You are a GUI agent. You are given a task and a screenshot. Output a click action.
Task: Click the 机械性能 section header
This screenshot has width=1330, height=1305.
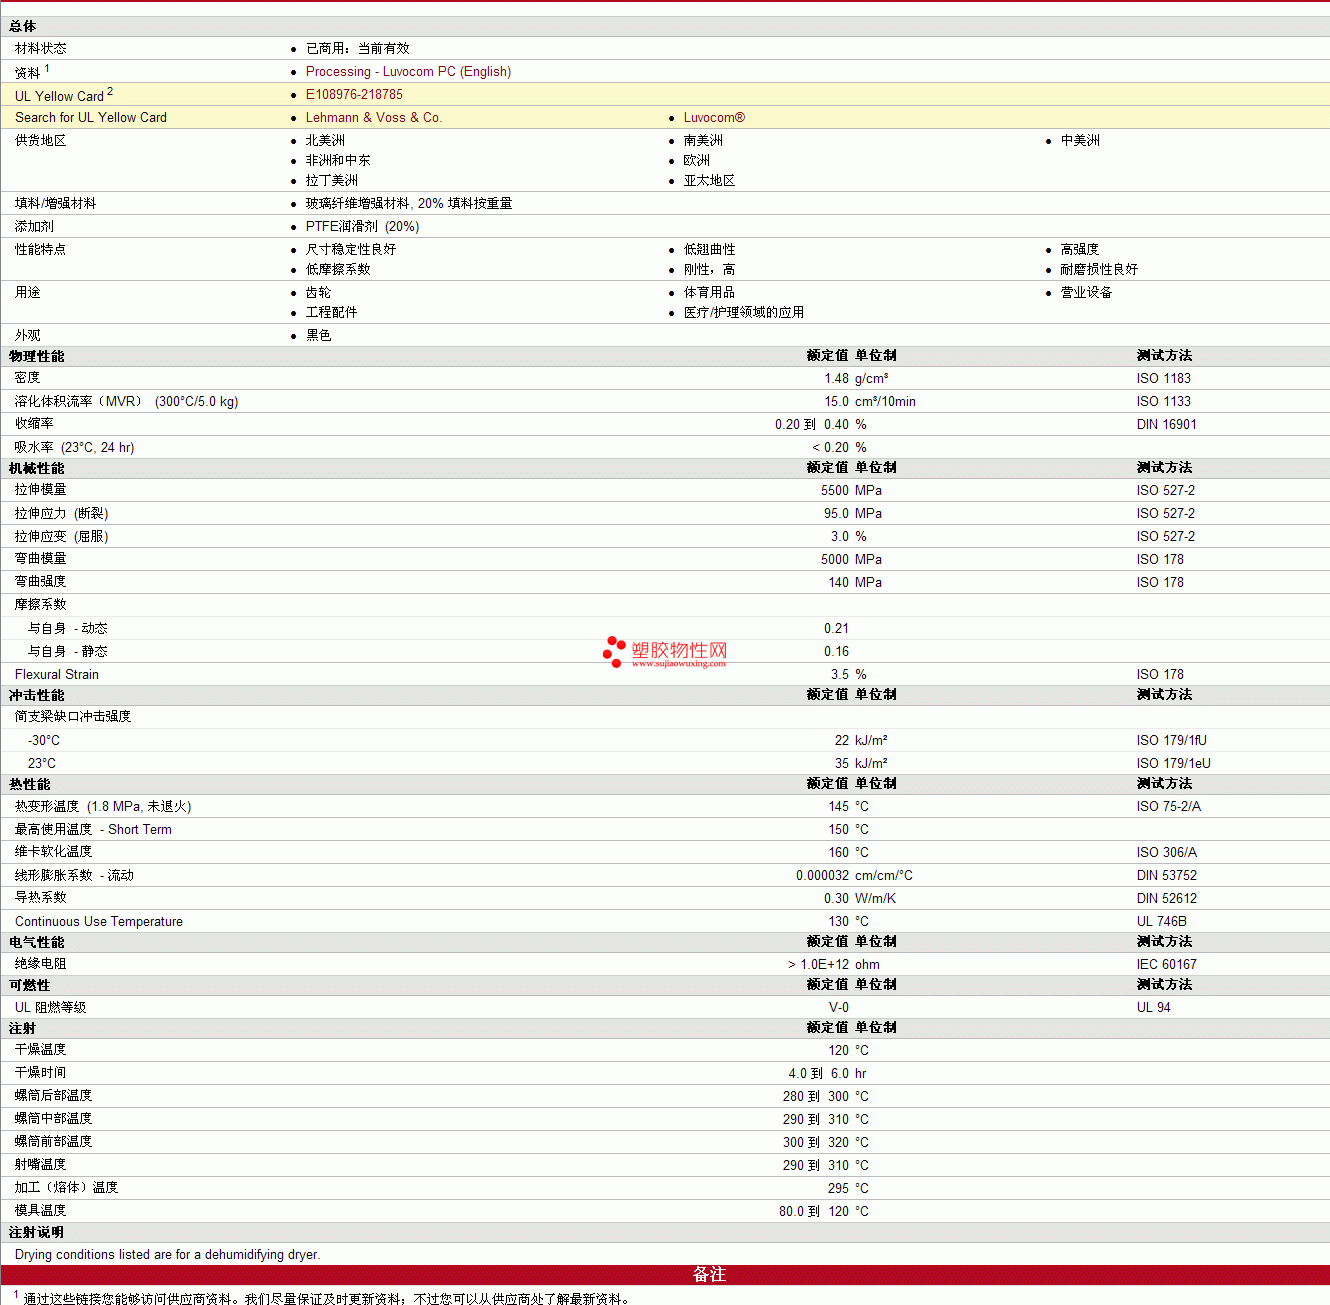(x=37, y=469)
